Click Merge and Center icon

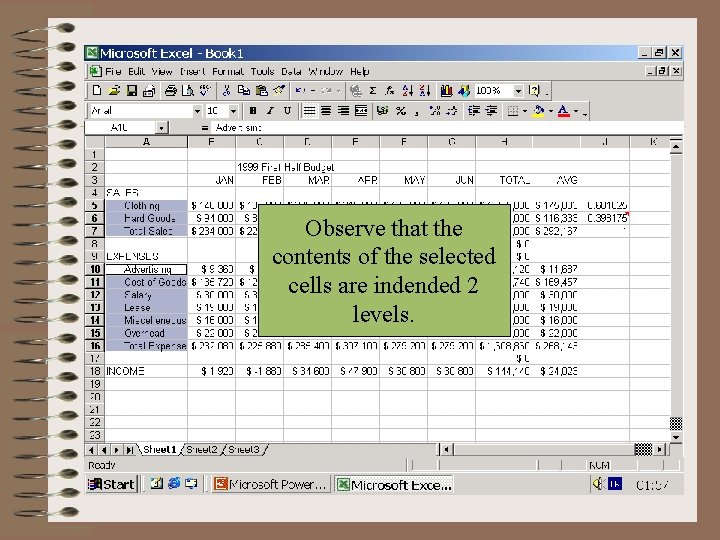361,111
